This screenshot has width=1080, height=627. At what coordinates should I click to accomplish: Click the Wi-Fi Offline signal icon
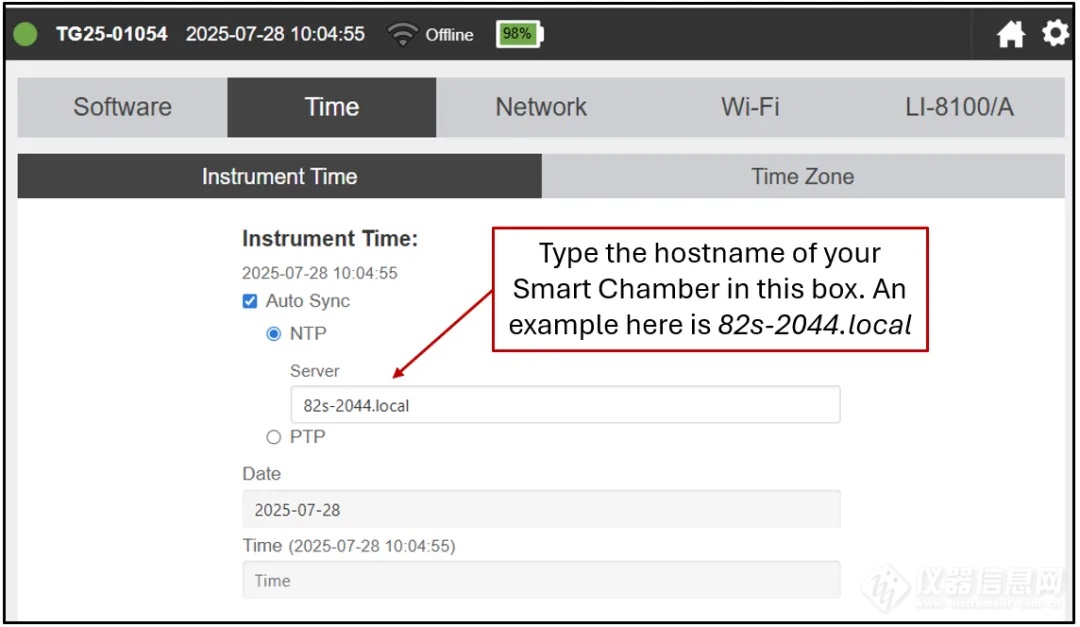click(x=403, y=35)
